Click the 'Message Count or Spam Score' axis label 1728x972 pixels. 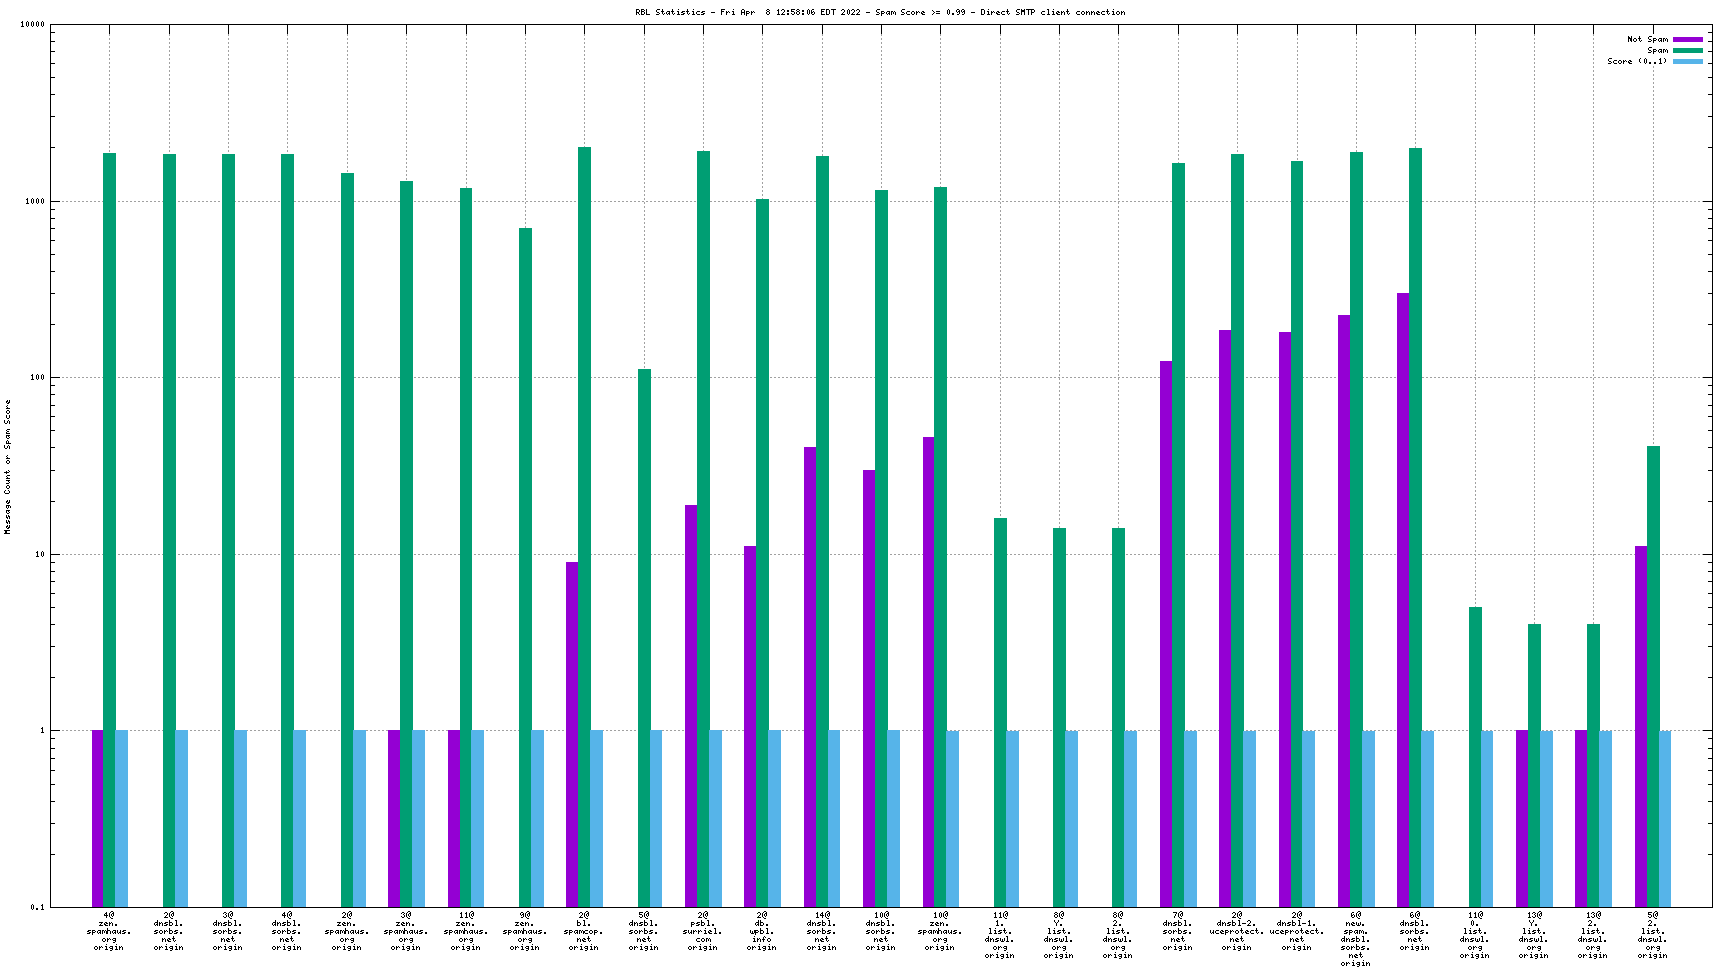pyautogui.click(x=8, y=467)
